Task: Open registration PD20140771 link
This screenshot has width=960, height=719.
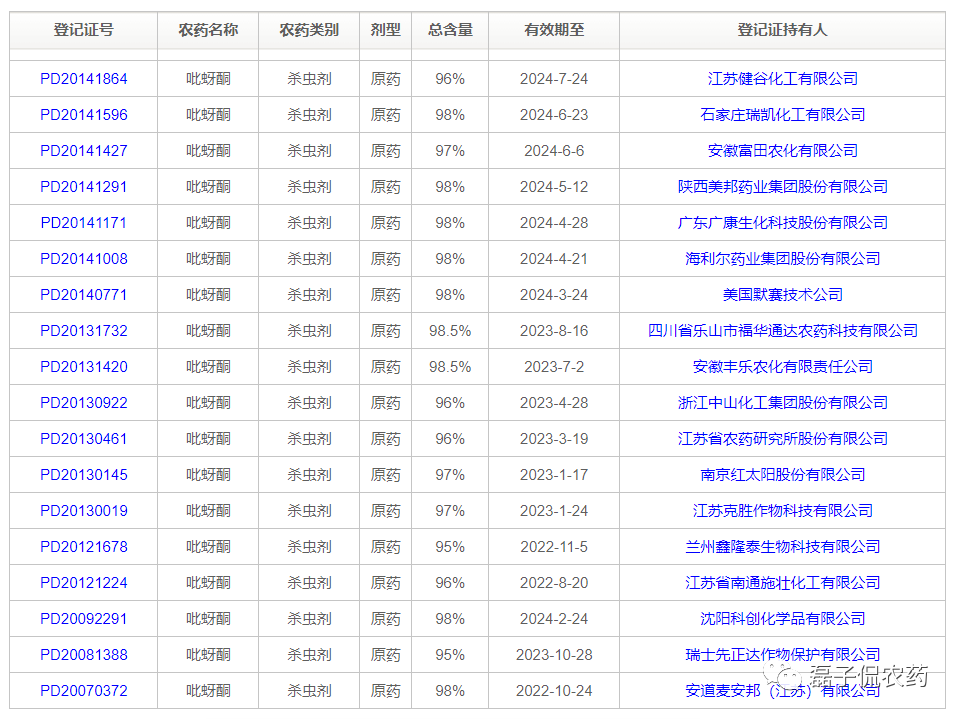Action: [x=84, y=295]
